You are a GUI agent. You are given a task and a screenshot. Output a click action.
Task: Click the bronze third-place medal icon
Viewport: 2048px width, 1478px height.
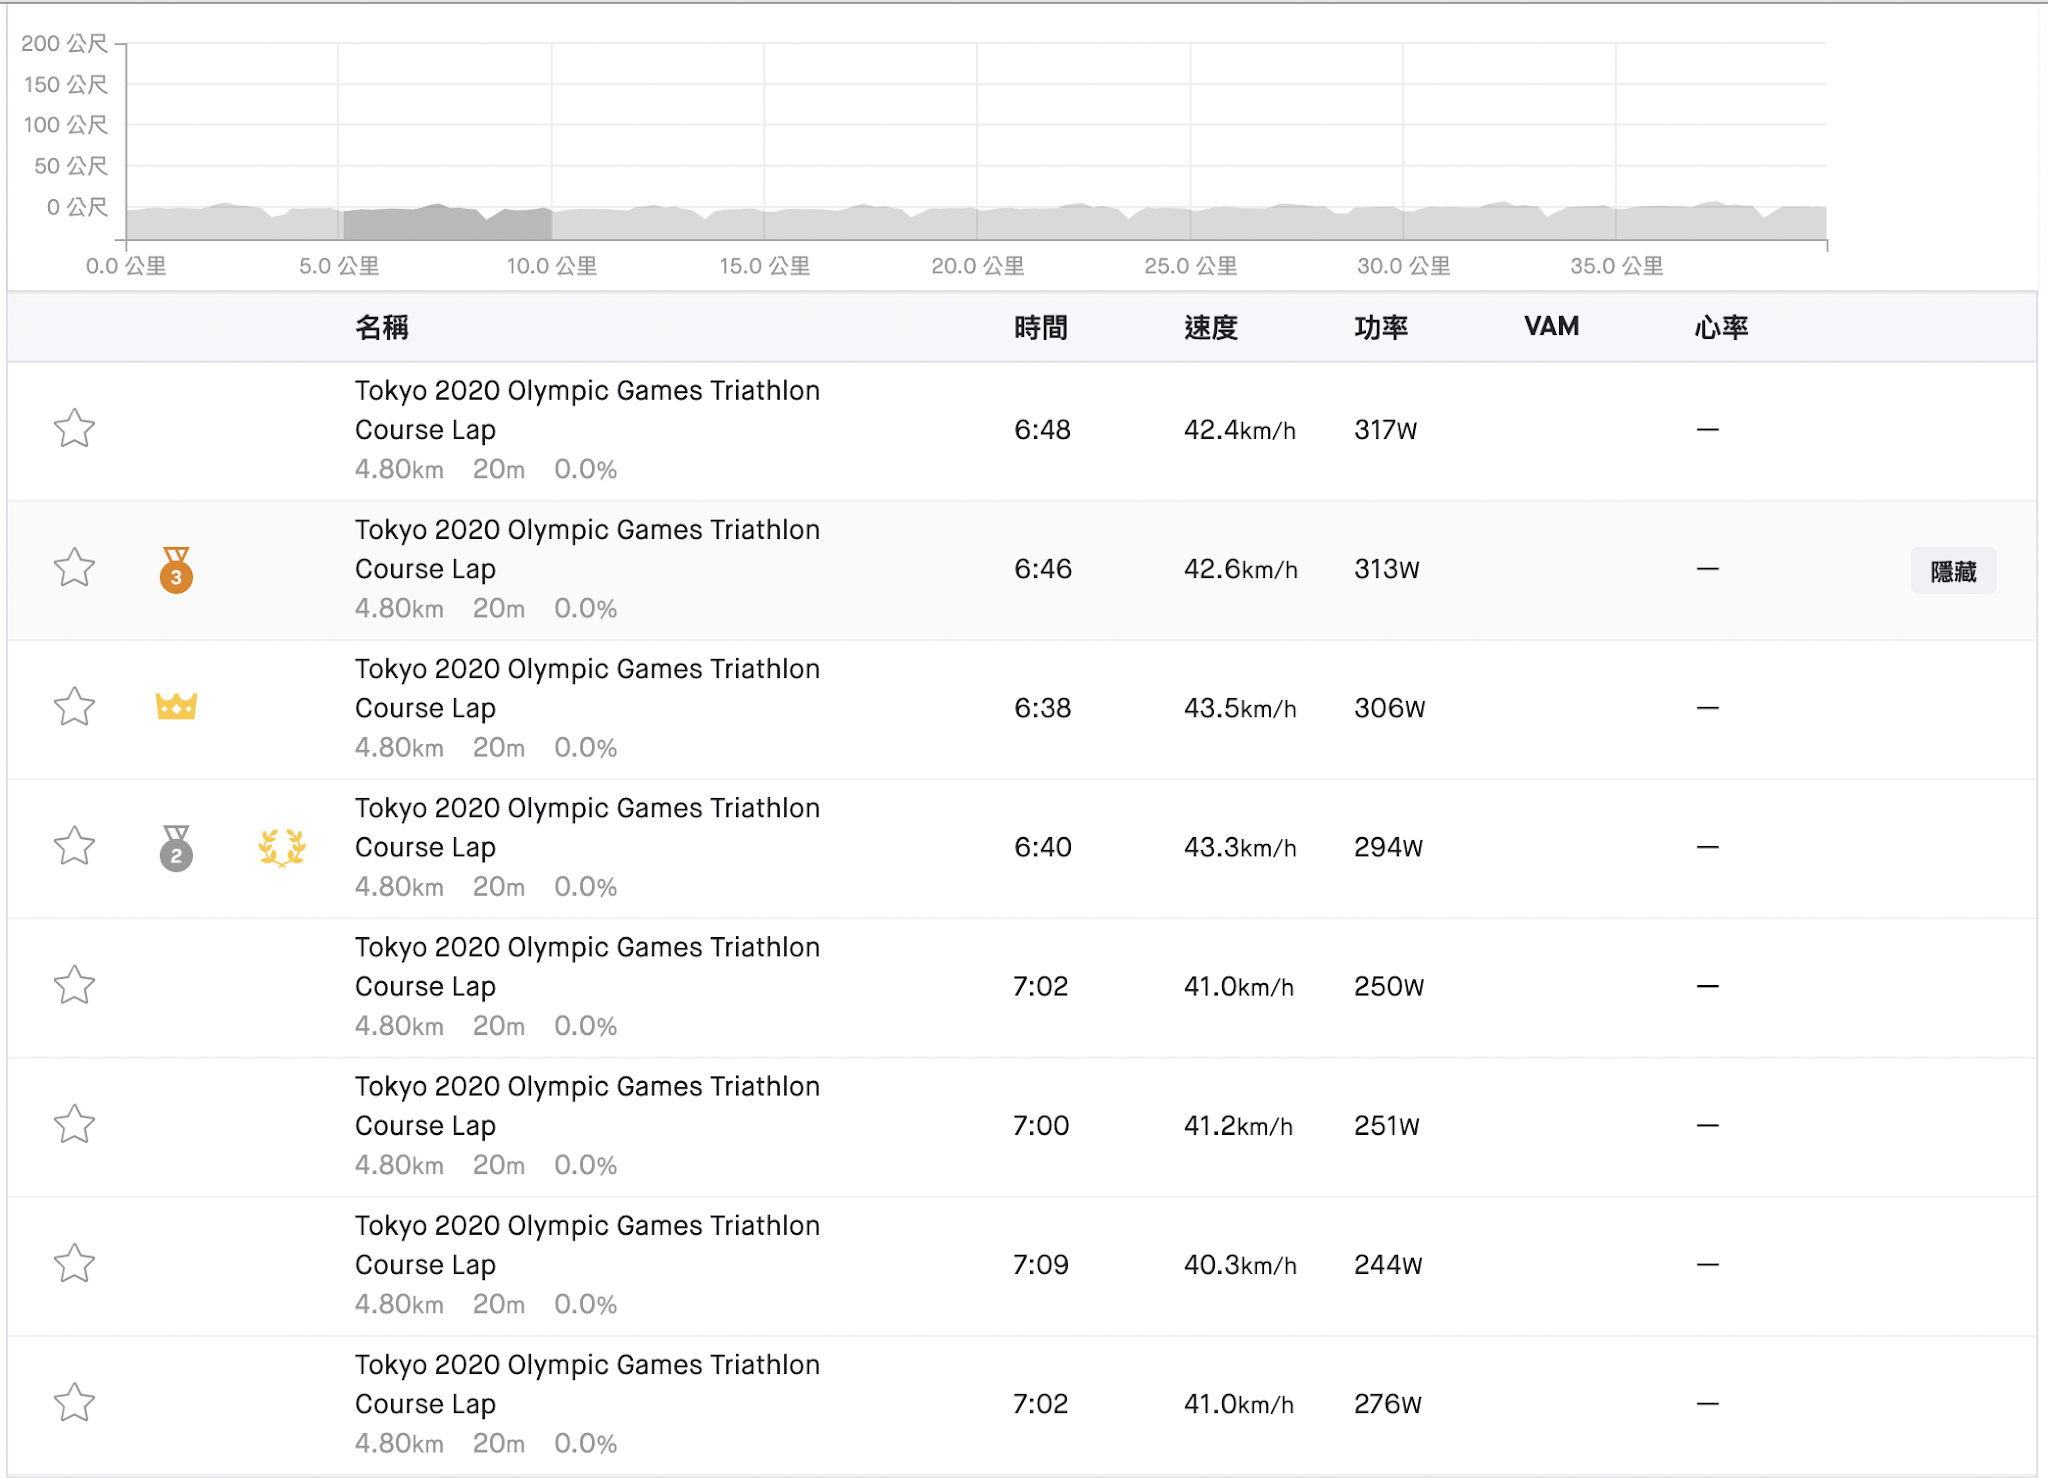coord(176,570)
